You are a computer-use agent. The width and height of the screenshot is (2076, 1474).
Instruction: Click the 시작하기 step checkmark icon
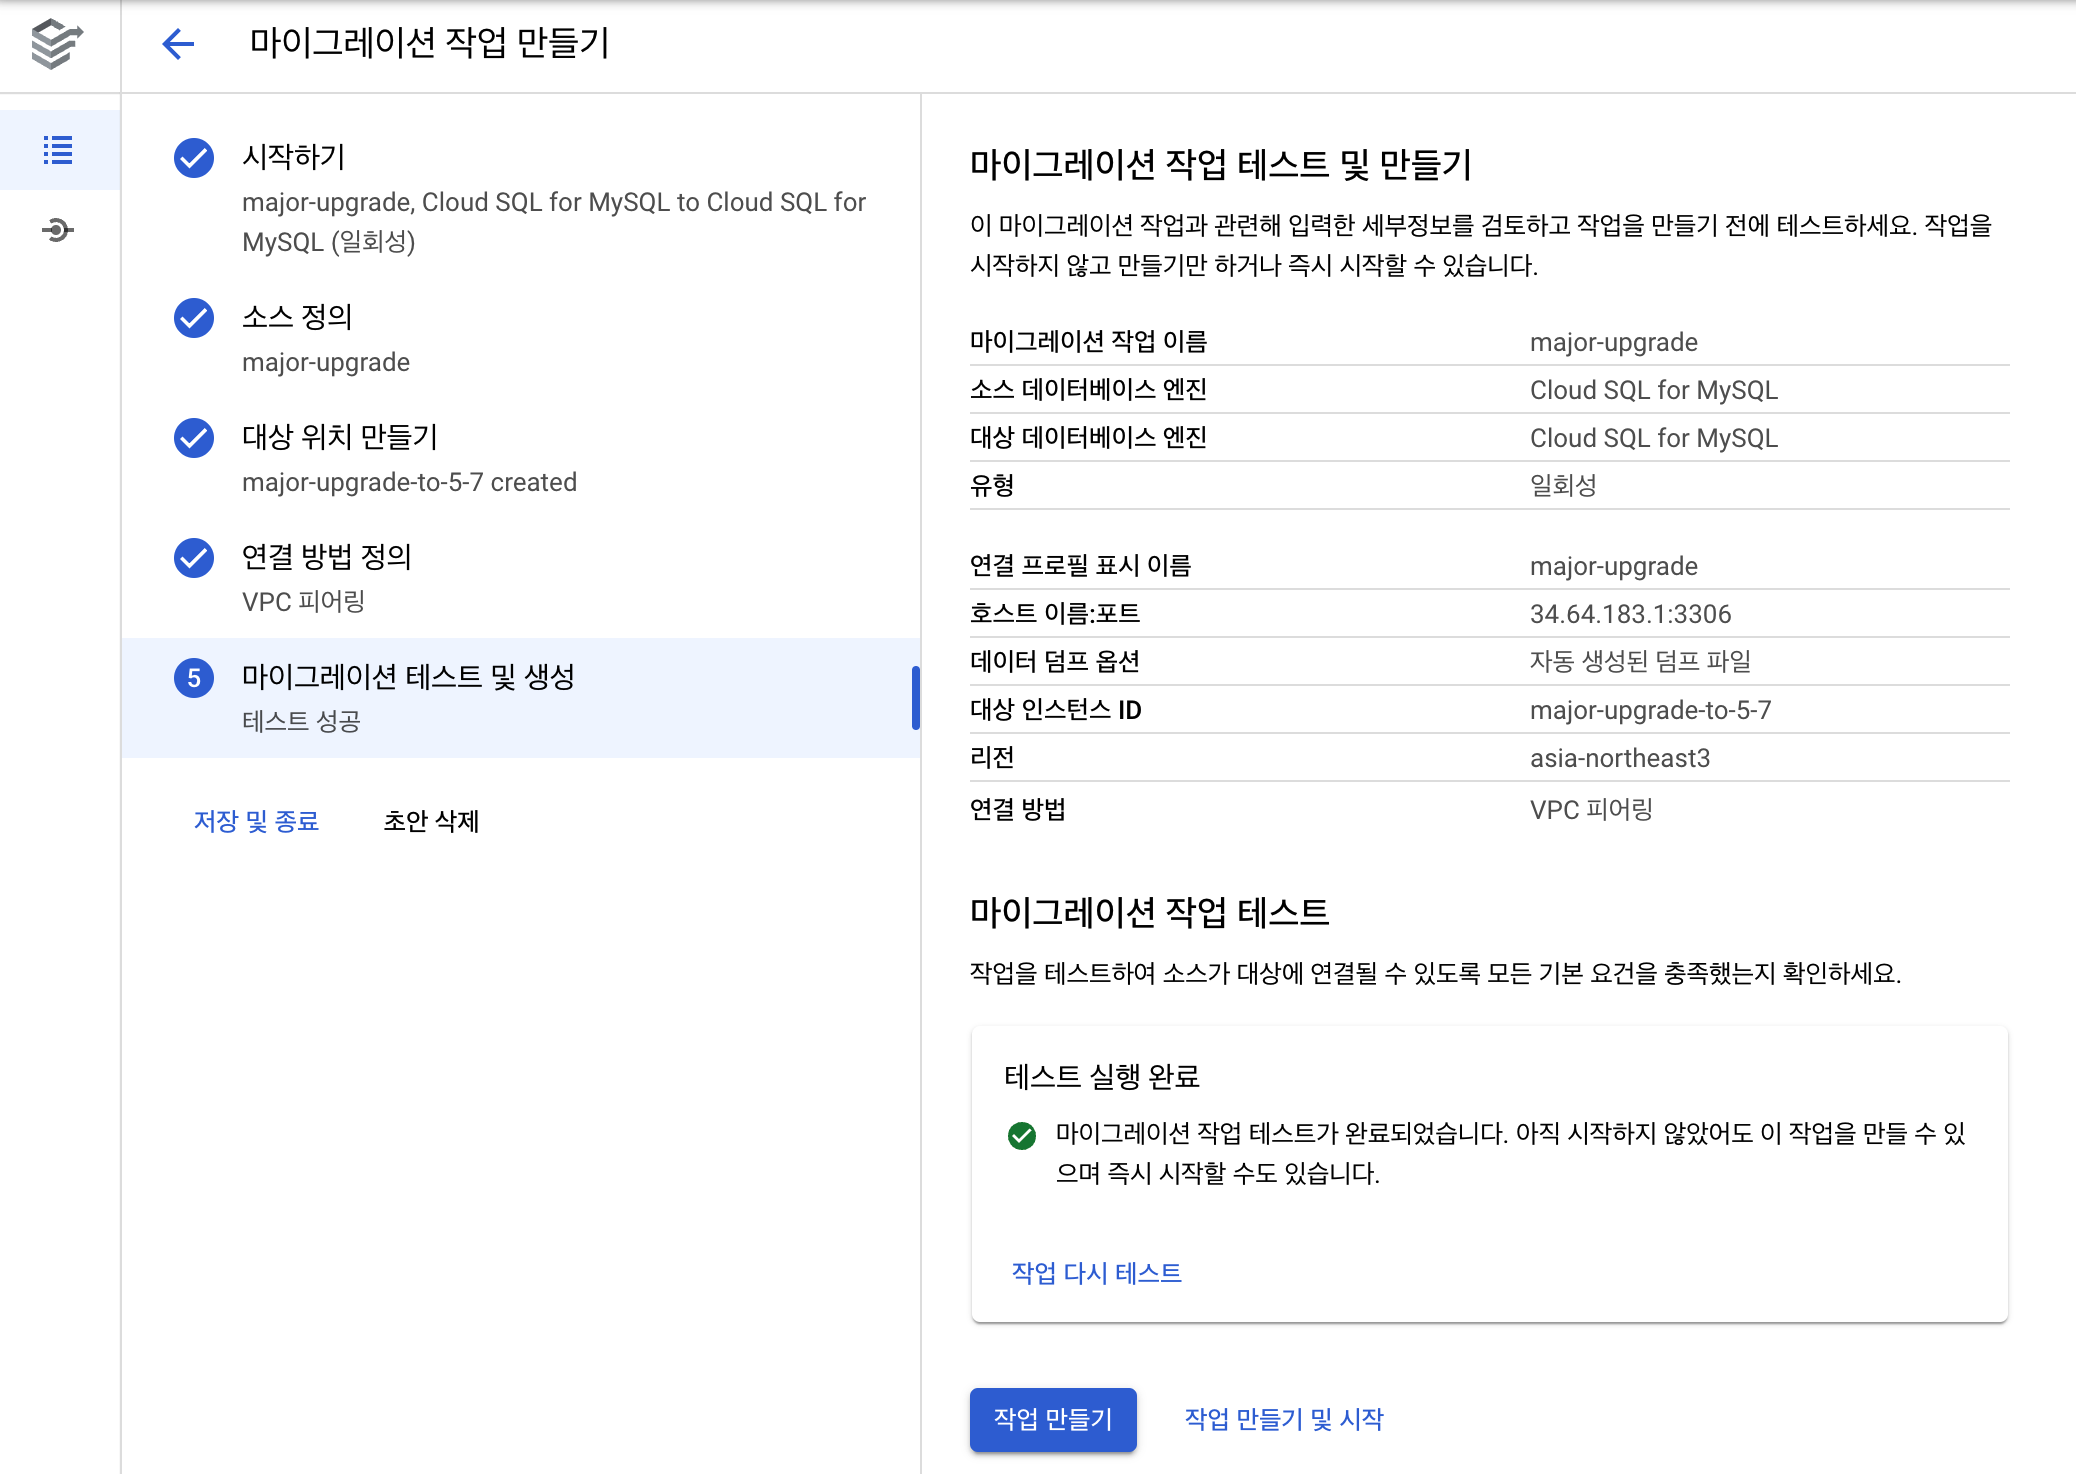tap(194, 158)
